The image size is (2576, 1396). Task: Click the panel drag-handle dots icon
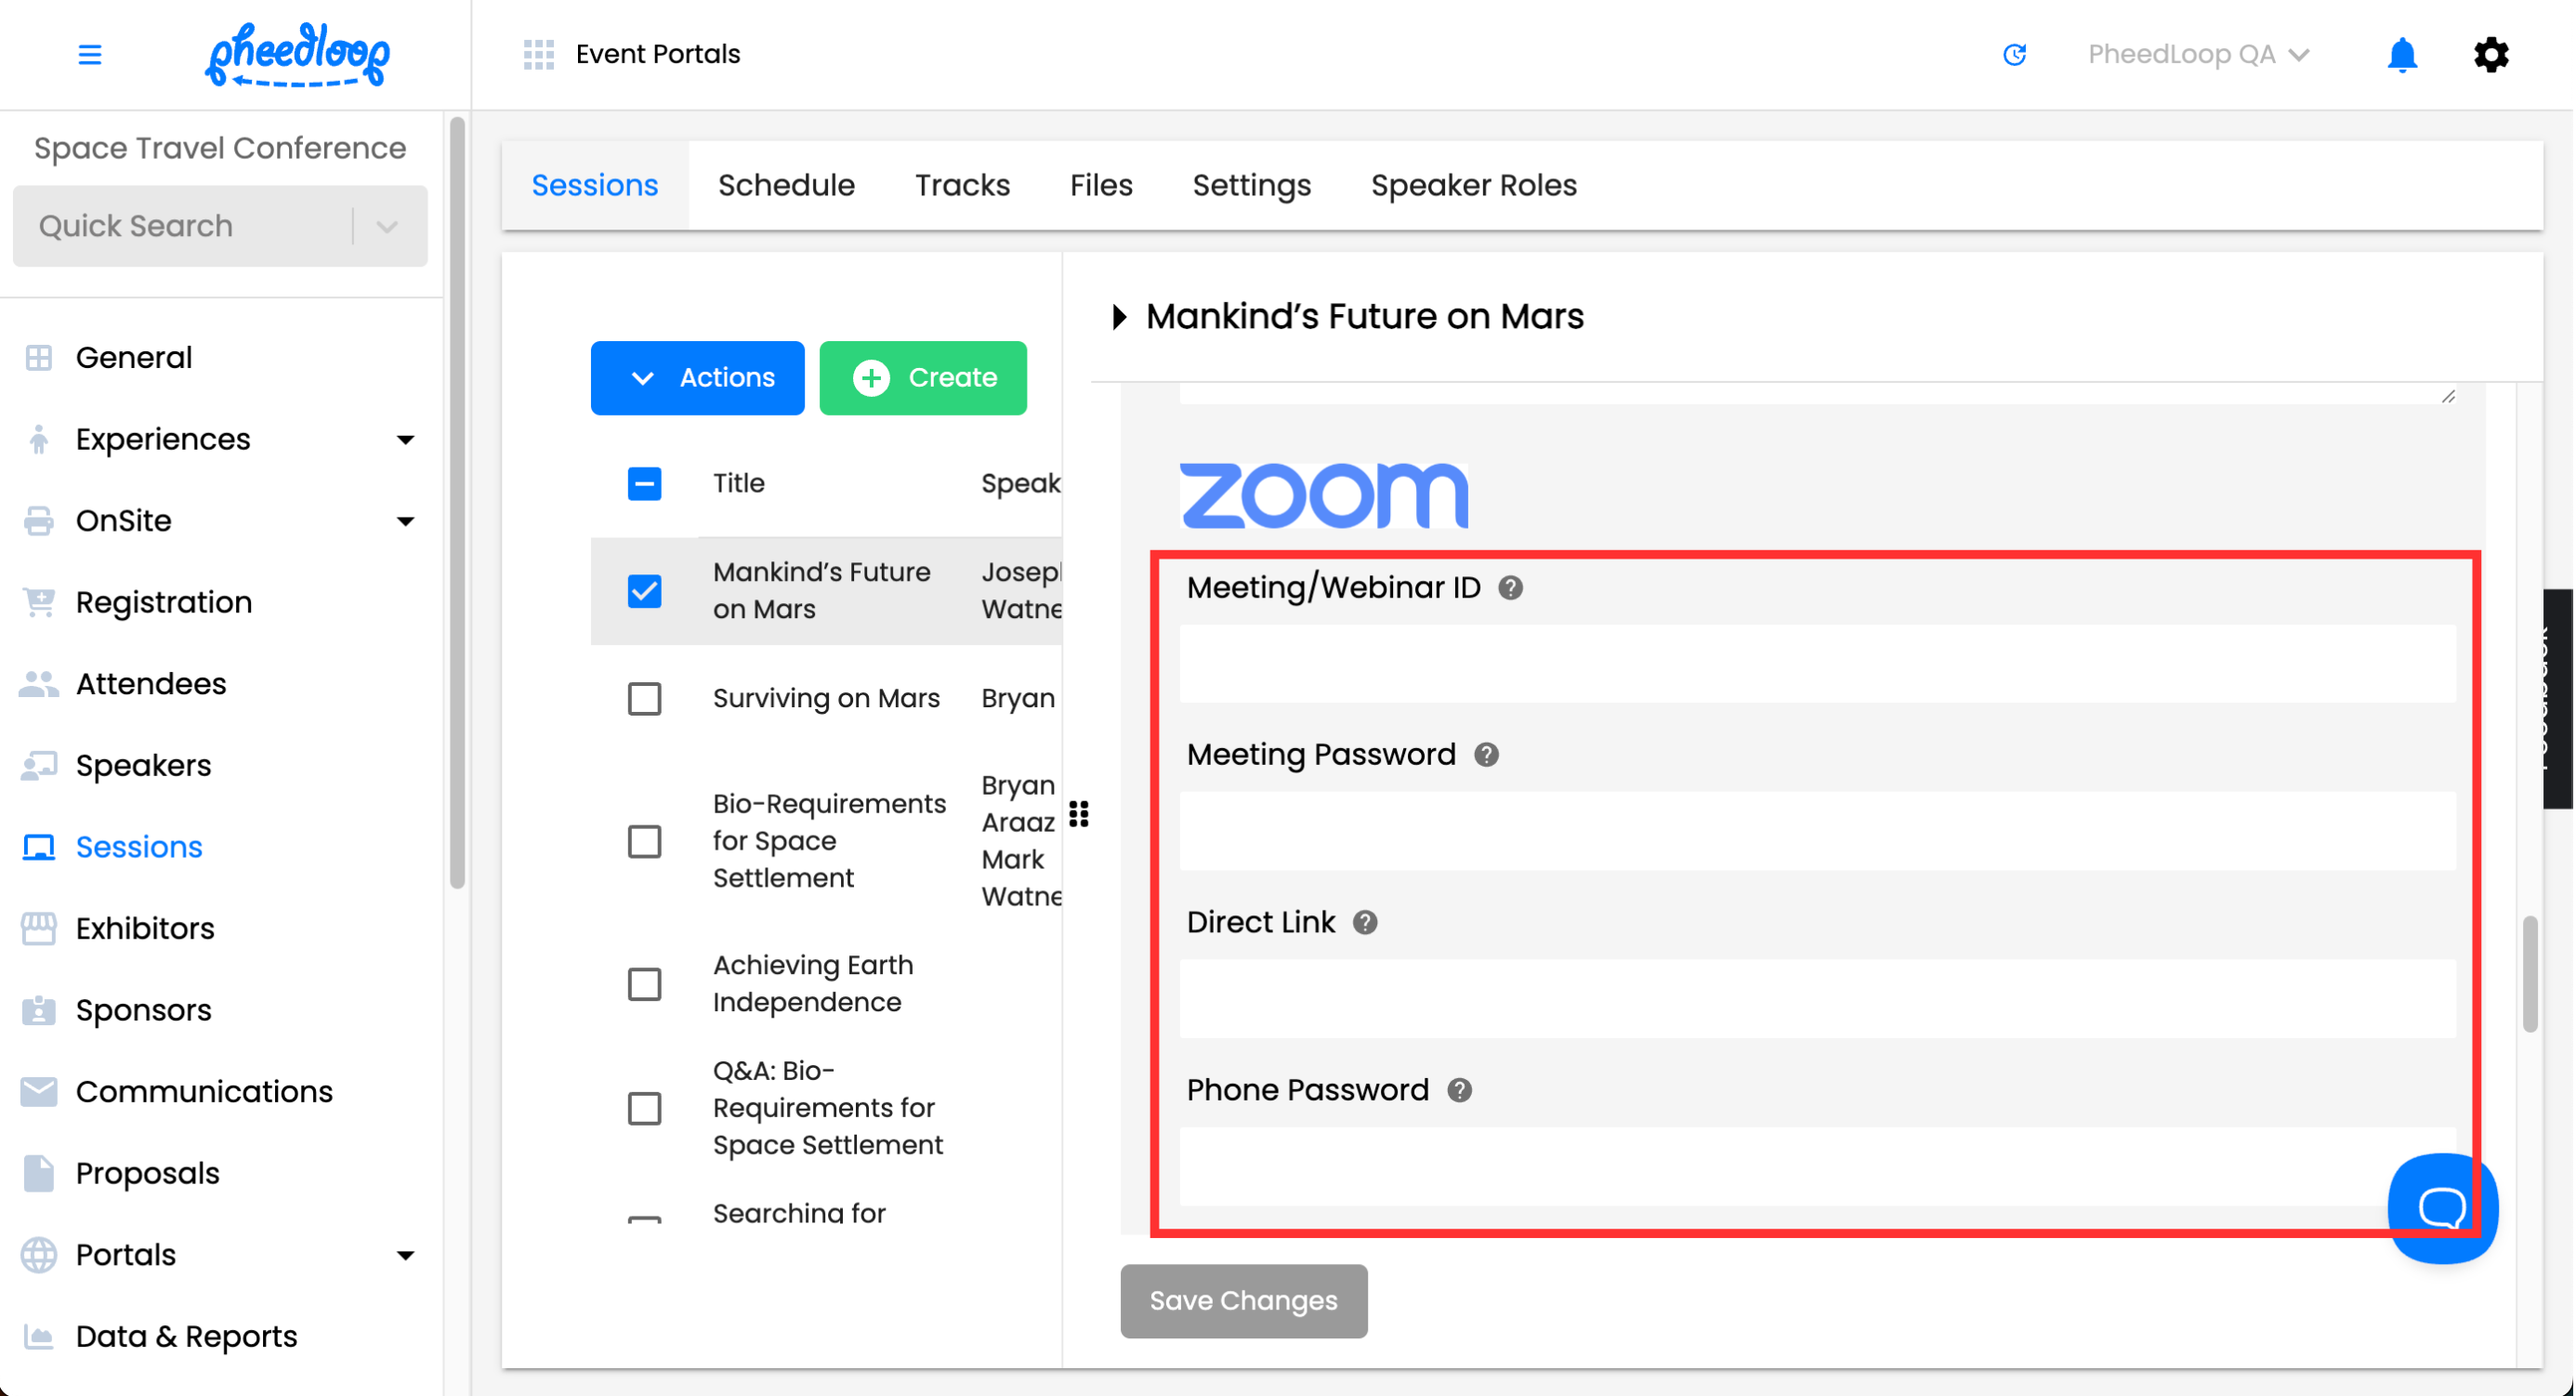1079,814
